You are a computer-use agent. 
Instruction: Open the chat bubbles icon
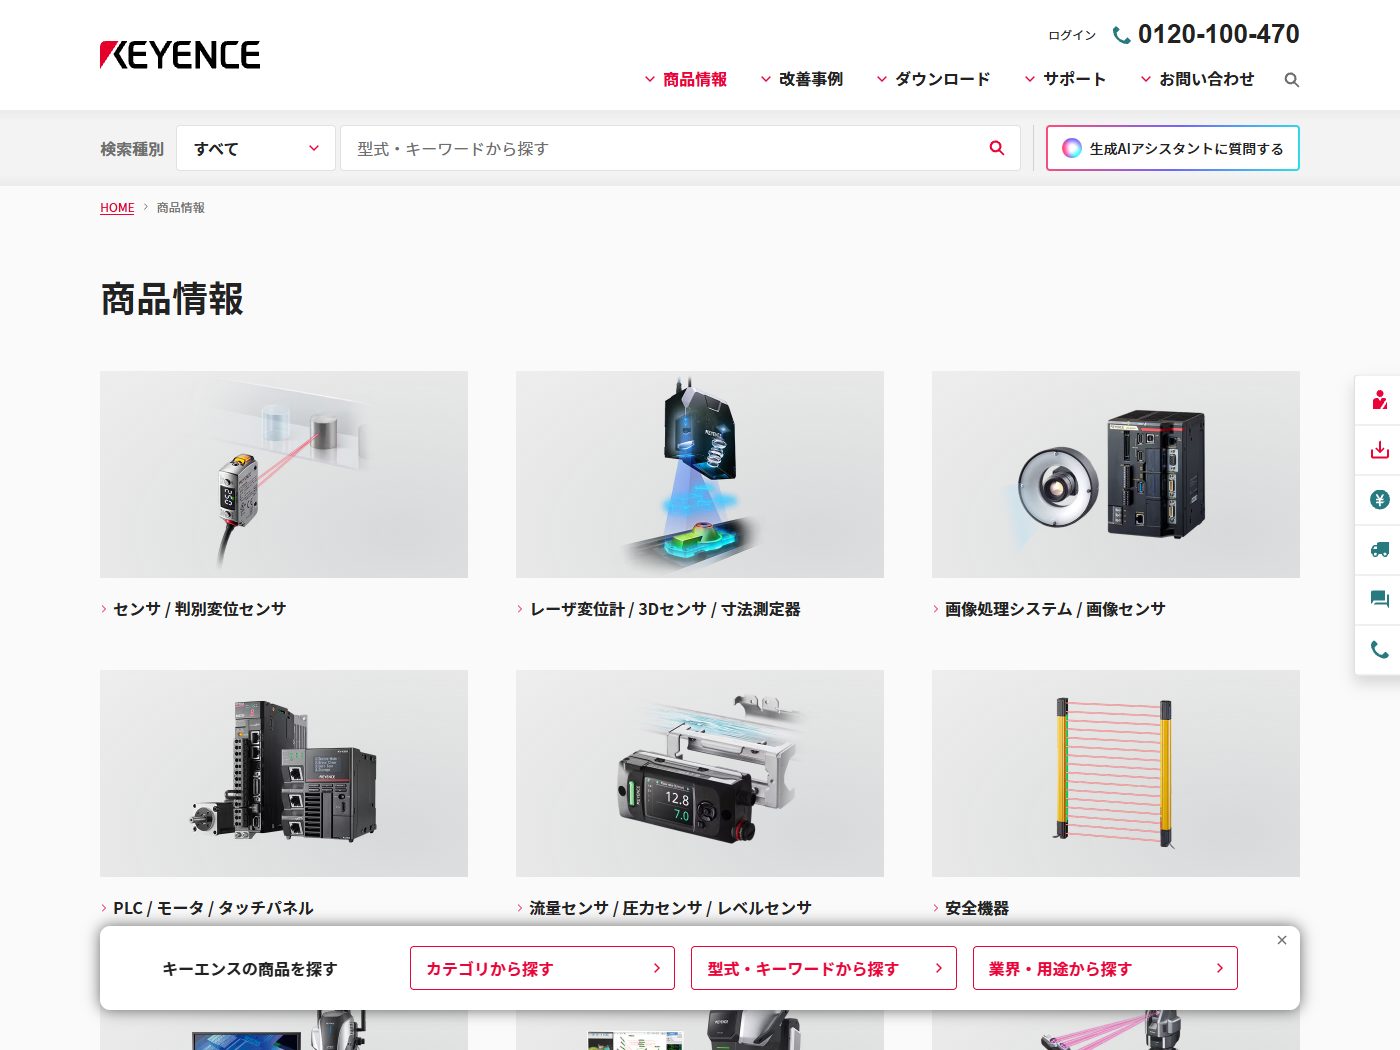(1379, 600)
